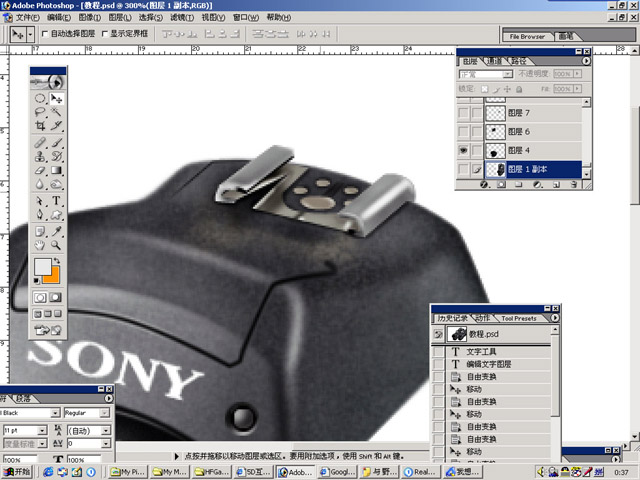
Task: Open the History panel flyout menu
Action: 555,318
